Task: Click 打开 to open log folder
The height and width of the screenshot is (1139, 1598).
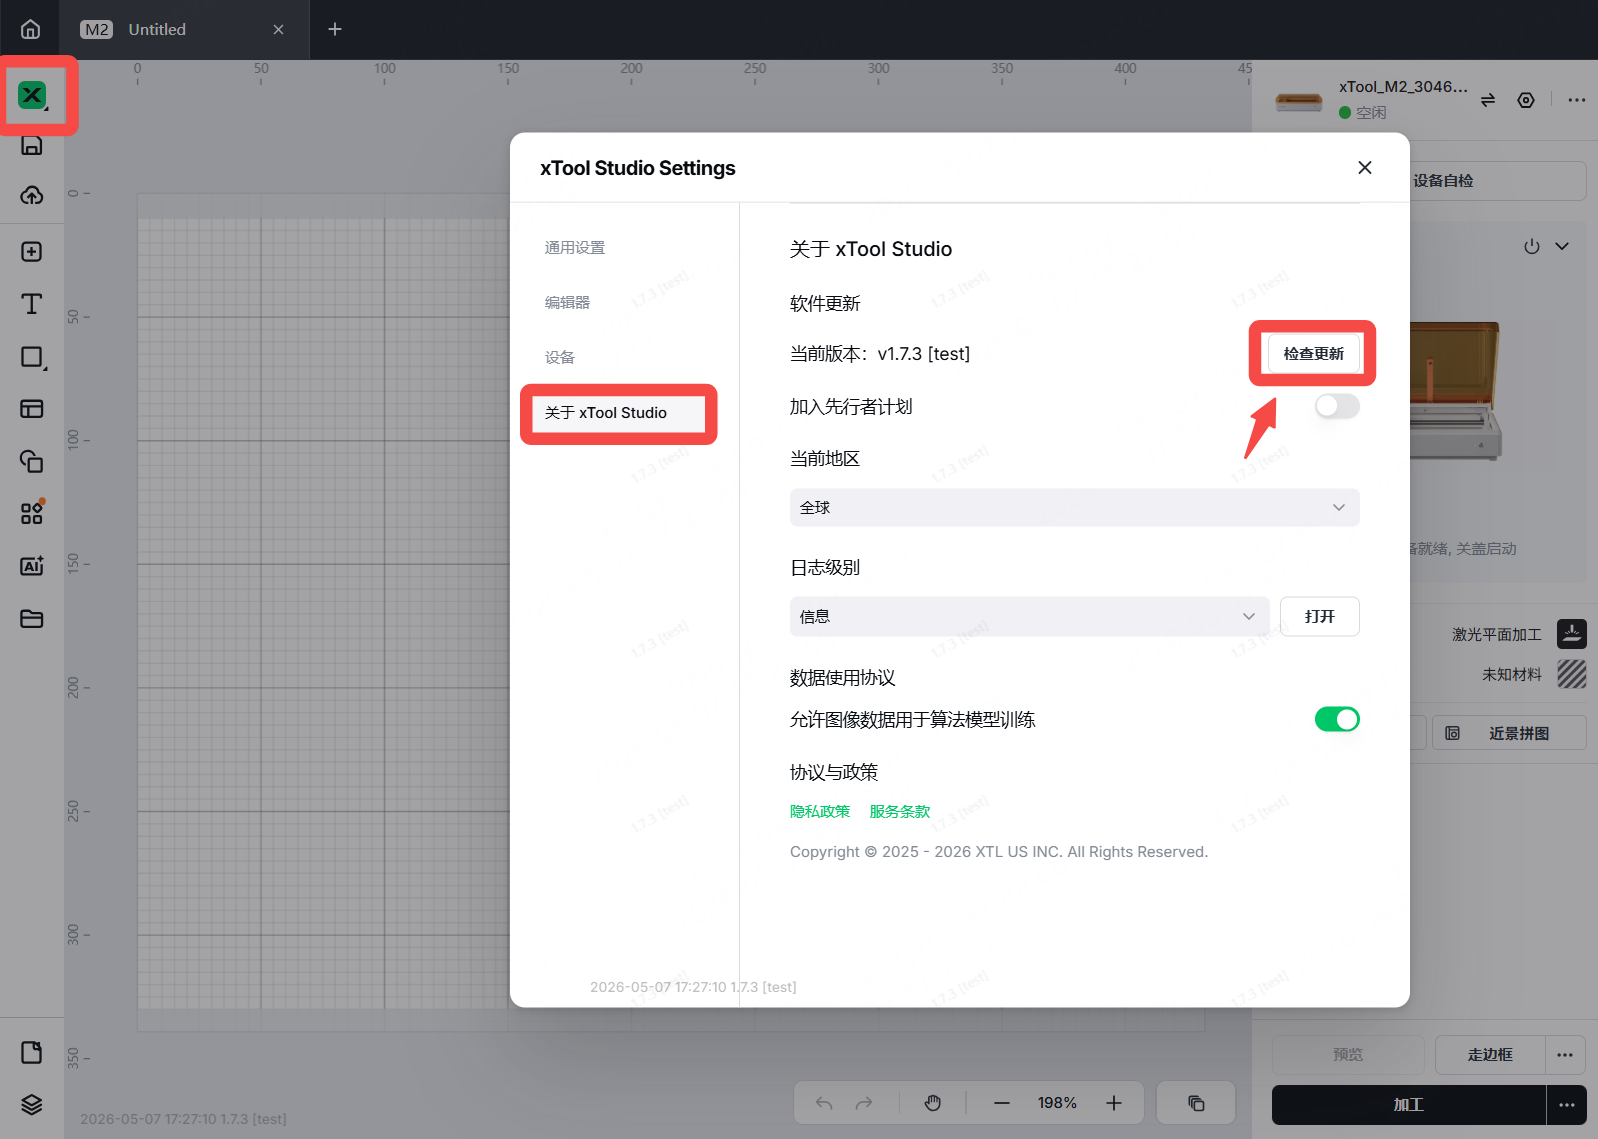Action: pos(1320,616)
